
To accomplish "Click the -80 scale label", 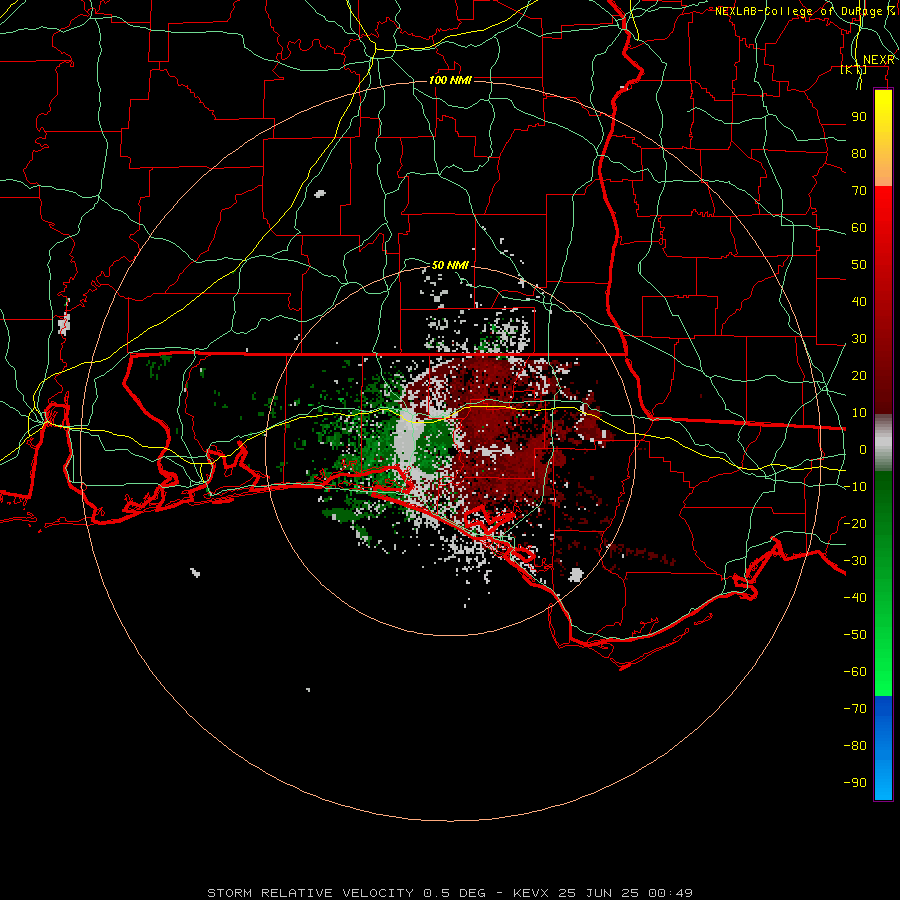I will tap(855, 746).
